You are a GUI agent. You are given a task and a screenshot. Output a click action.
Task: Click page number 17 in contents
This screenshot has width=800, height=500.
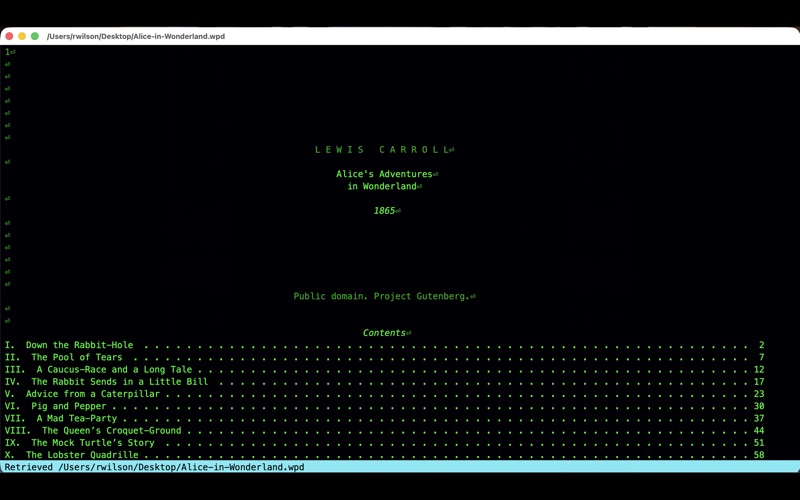coord(759,382)
